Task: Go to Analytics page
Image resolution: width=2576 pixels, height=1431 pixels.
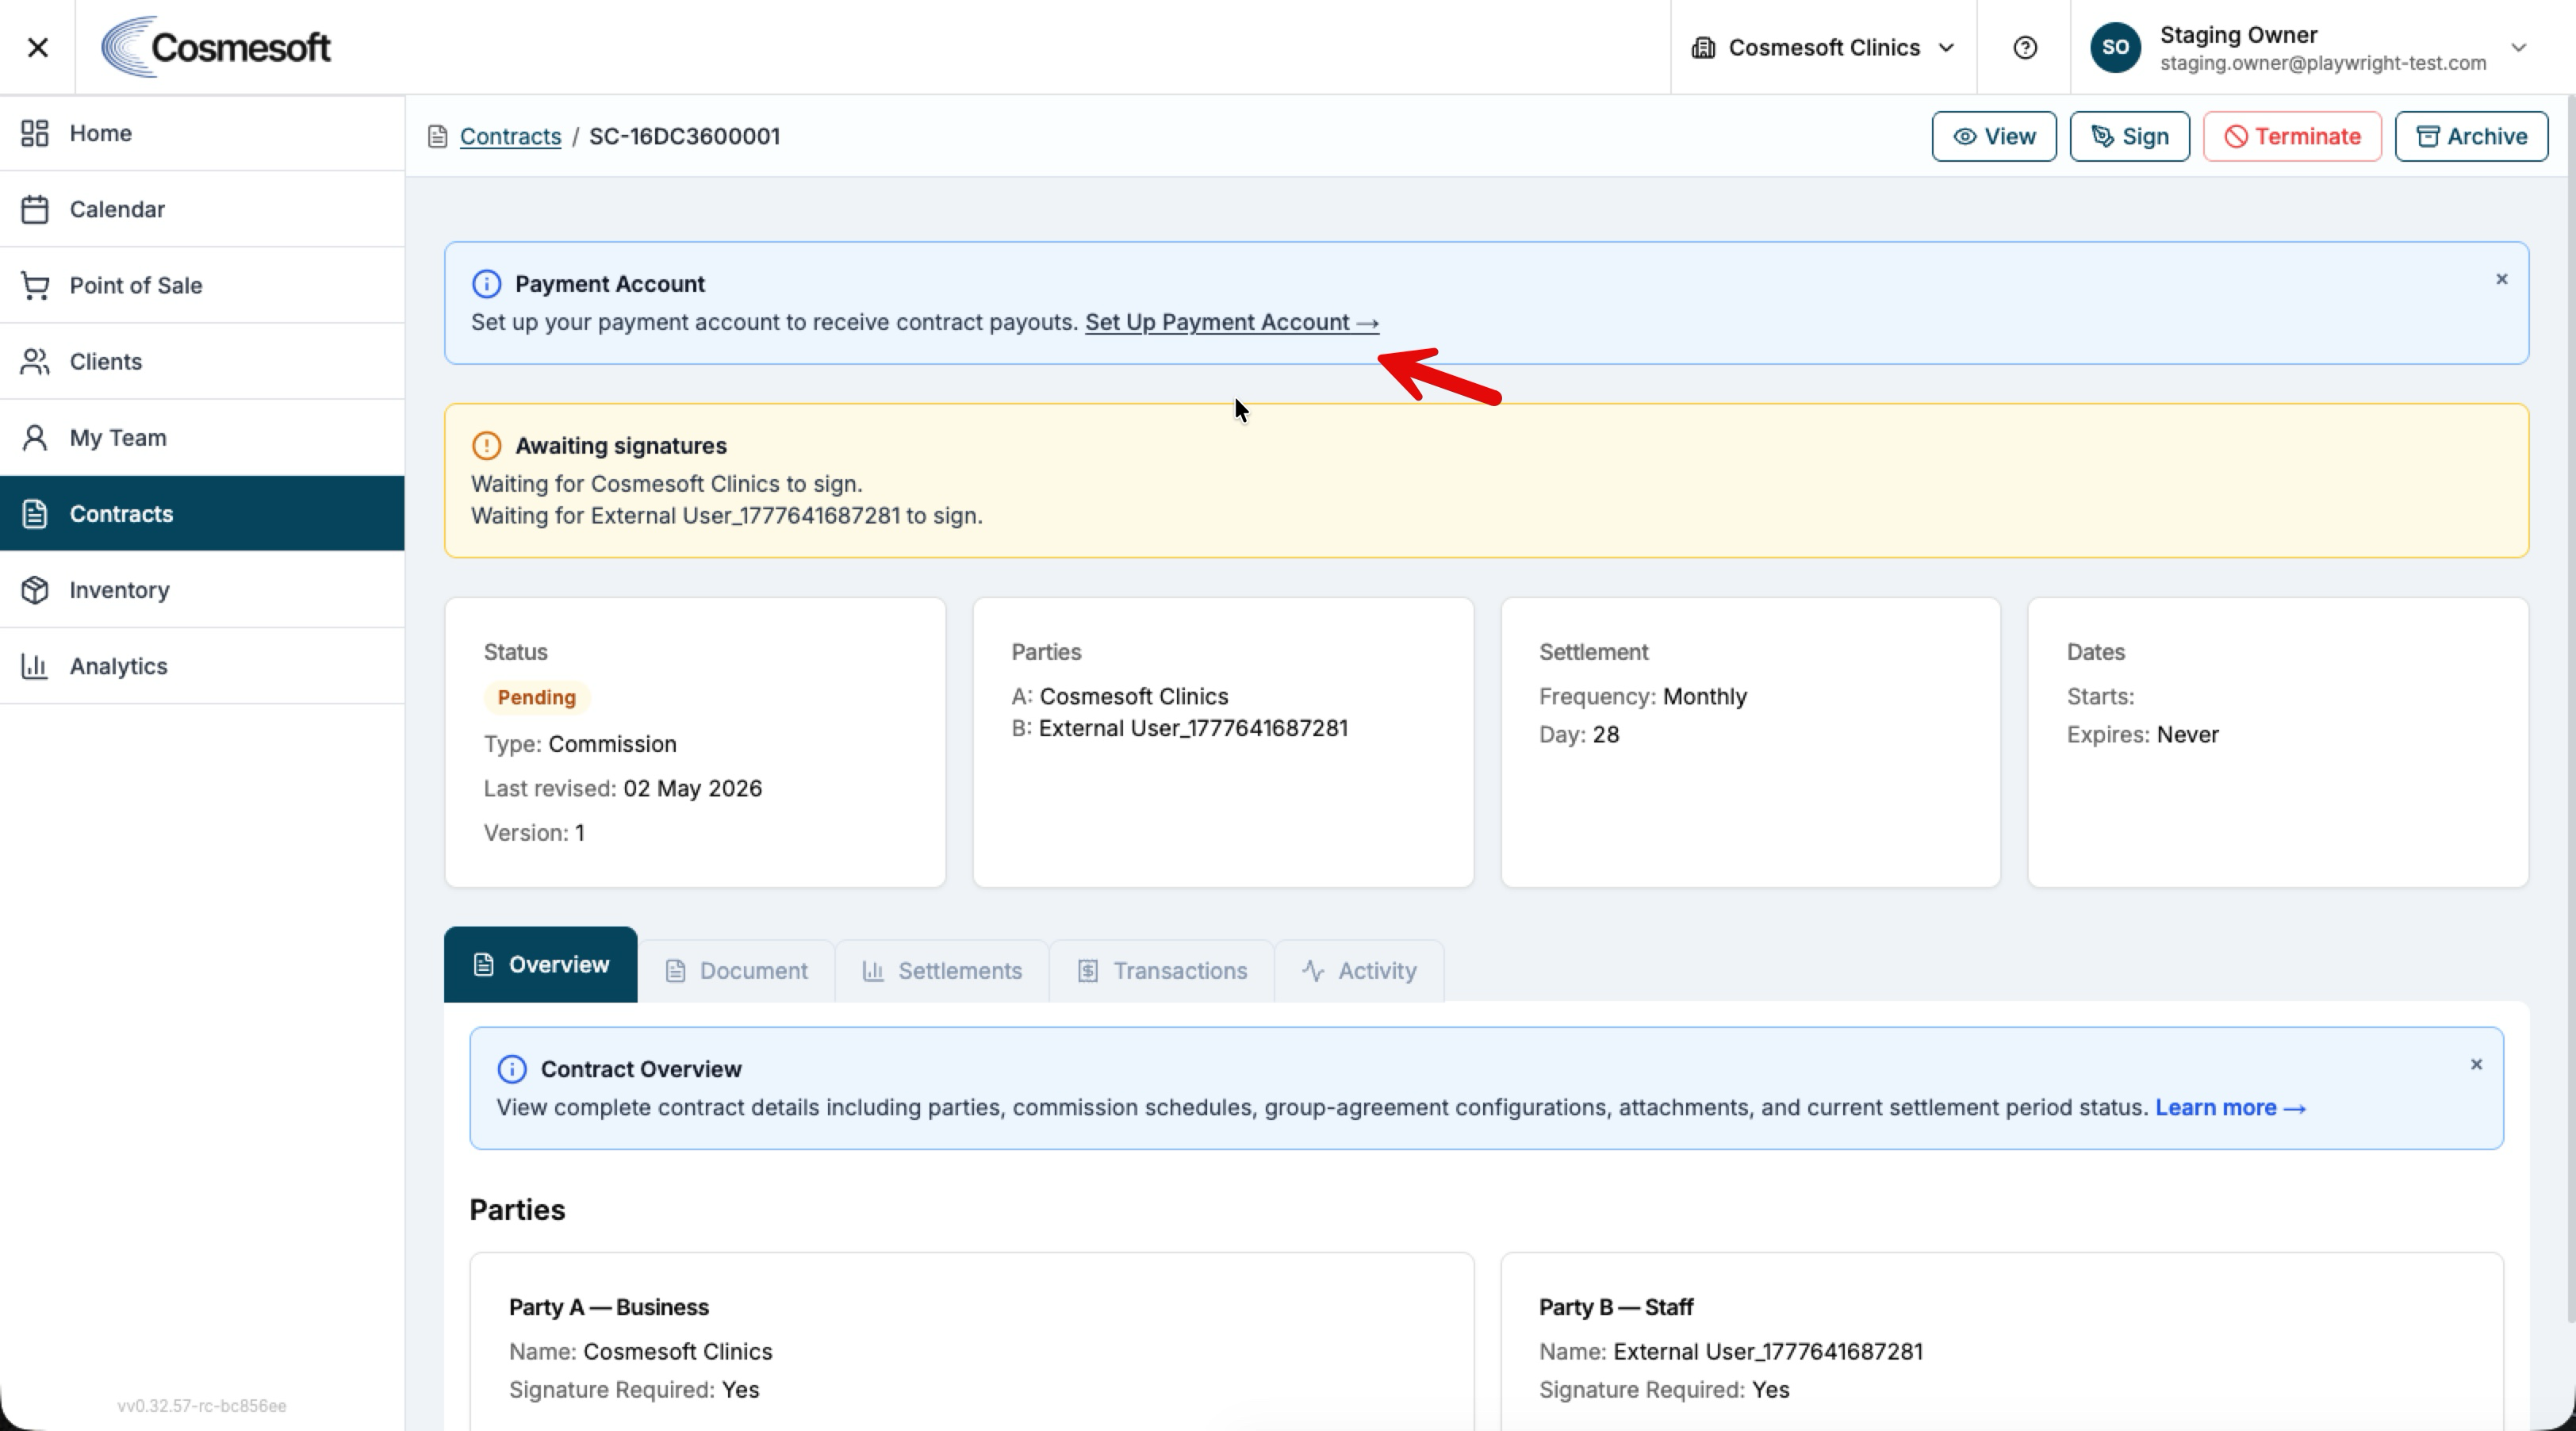Action: (x=202, y=666)
